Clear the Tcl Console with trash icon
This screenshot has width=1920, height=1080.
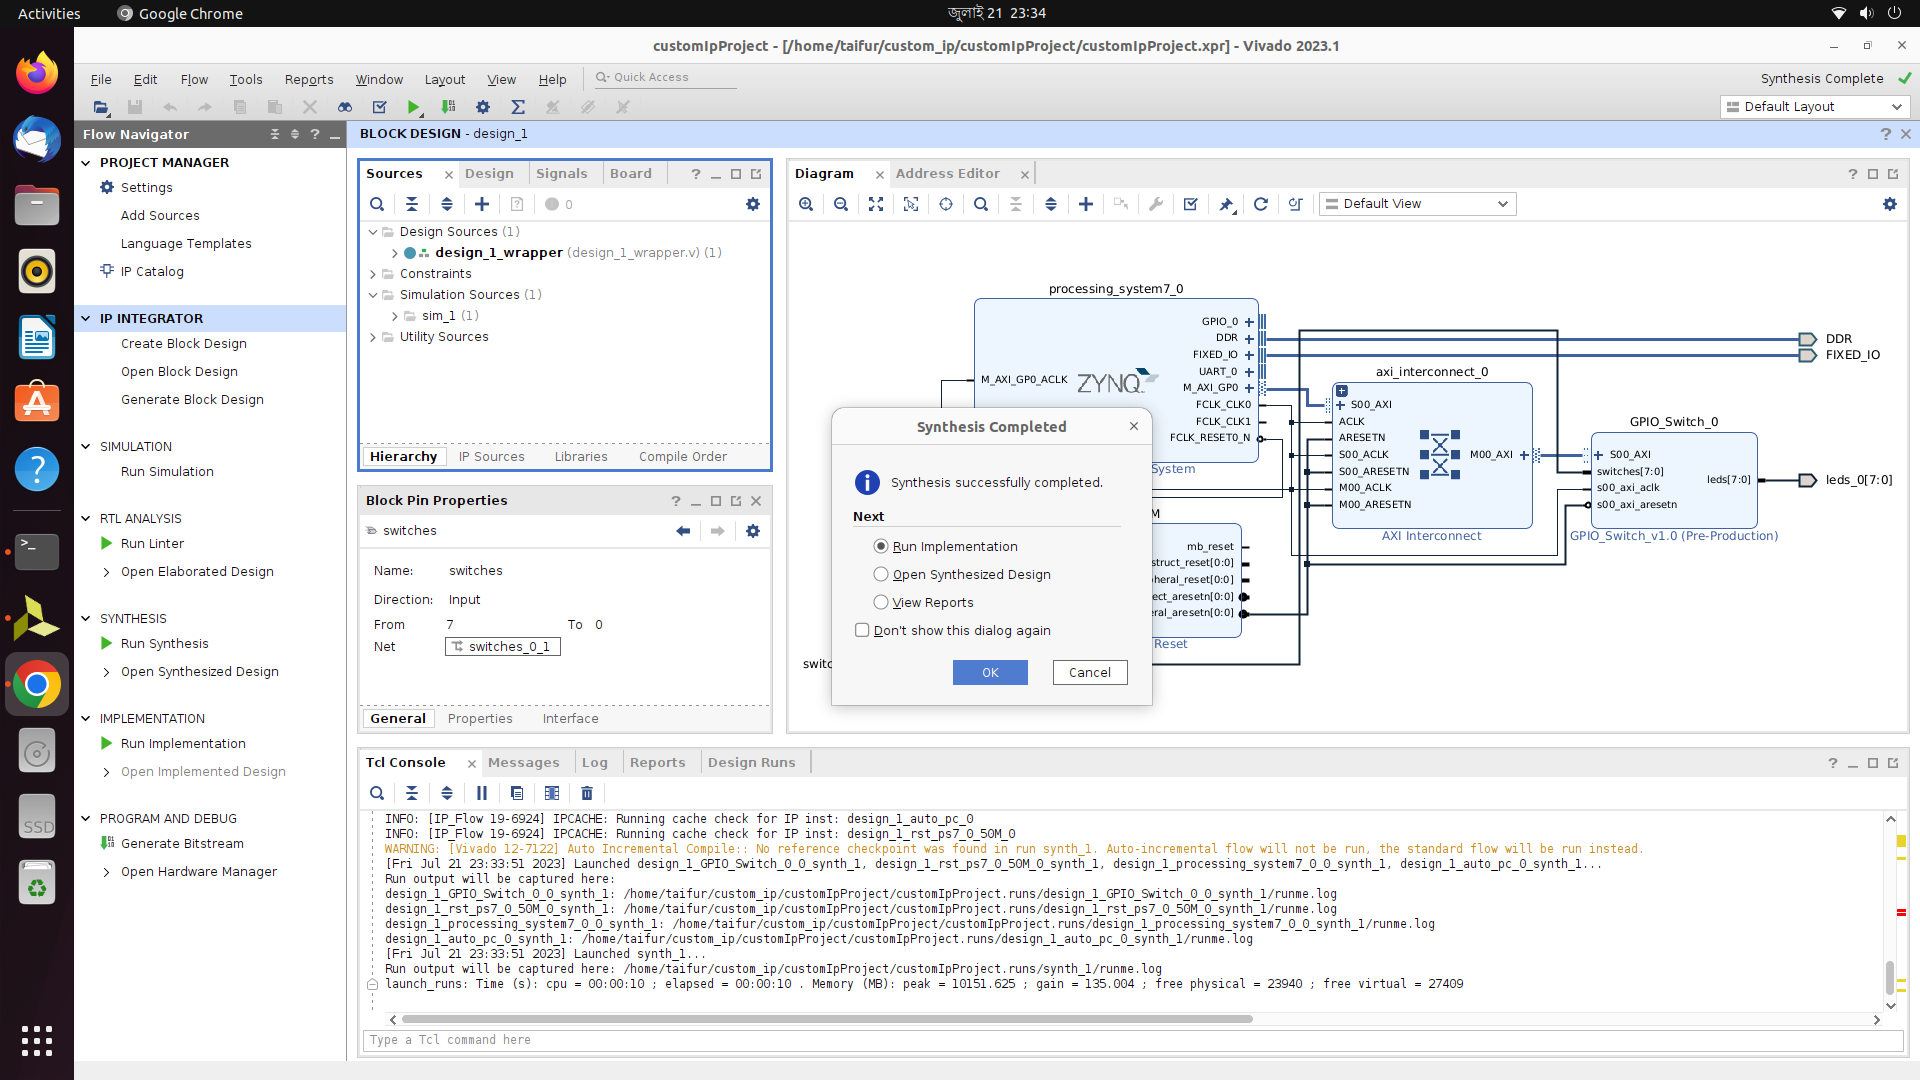coord(587,793)
